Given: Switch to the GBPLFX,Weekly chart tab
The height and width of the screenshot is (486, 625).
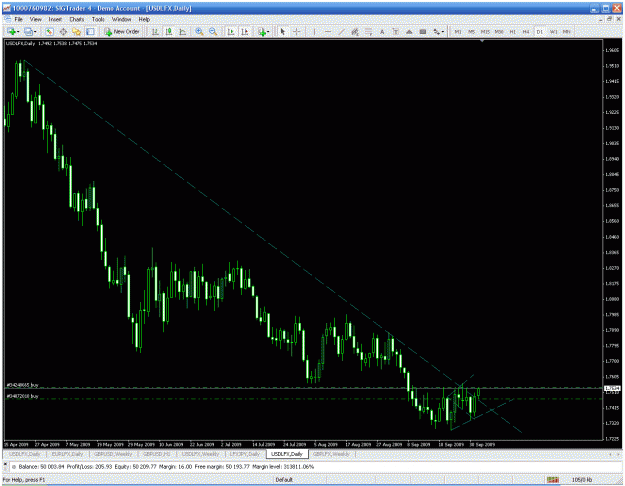Looking at the screenshot, I should click(331, 454).
